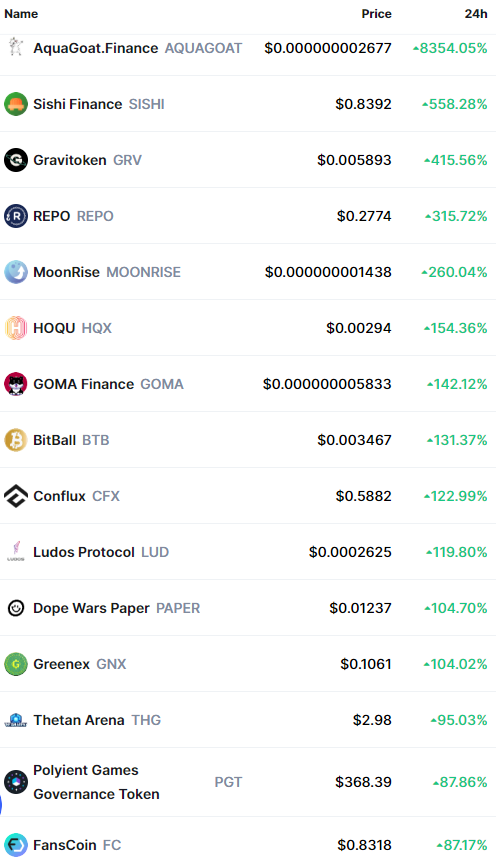This screenshot has height=861, width=496.
Task: Open the Sishi Finance orange logo icon
Action: tap(15, 104)
